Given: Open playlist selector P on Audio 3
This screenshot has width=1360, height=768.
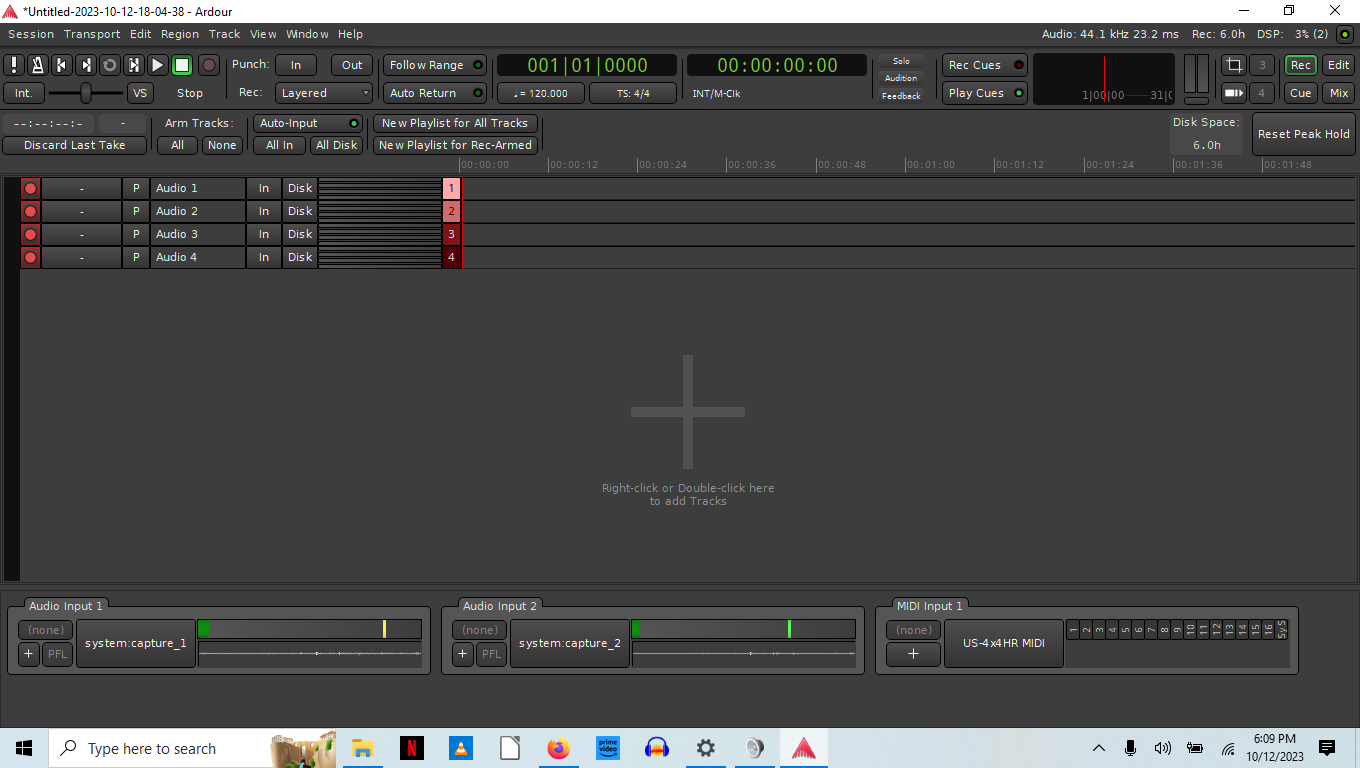Looking at the screenshot, I should tap(136, 234).
